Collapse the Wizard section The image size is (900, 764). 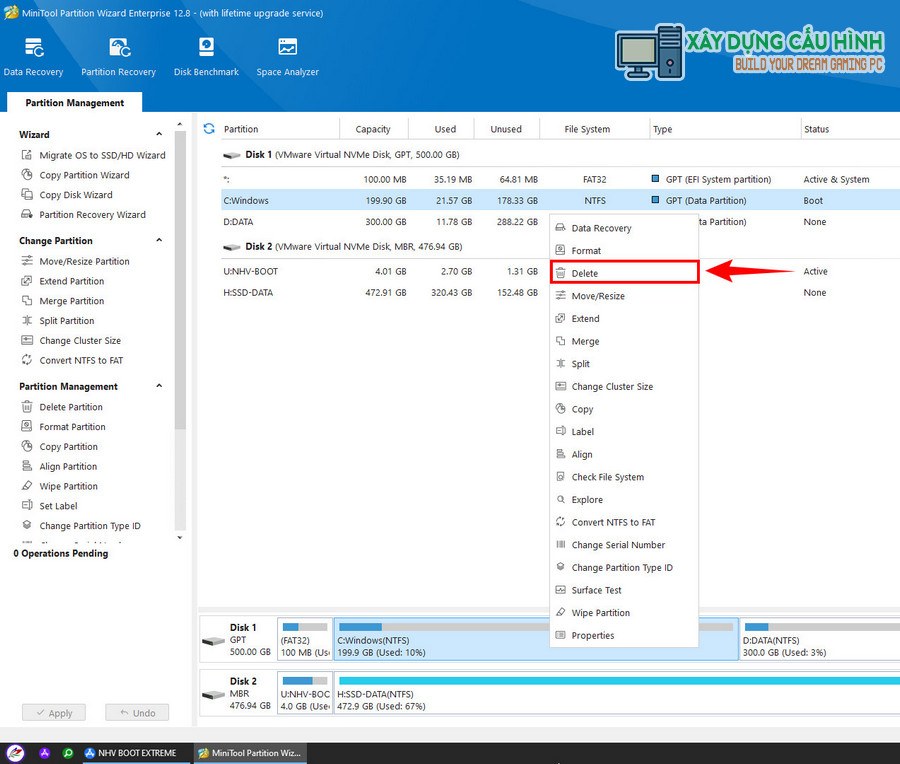pyautogui.click(x=158, y=135)
